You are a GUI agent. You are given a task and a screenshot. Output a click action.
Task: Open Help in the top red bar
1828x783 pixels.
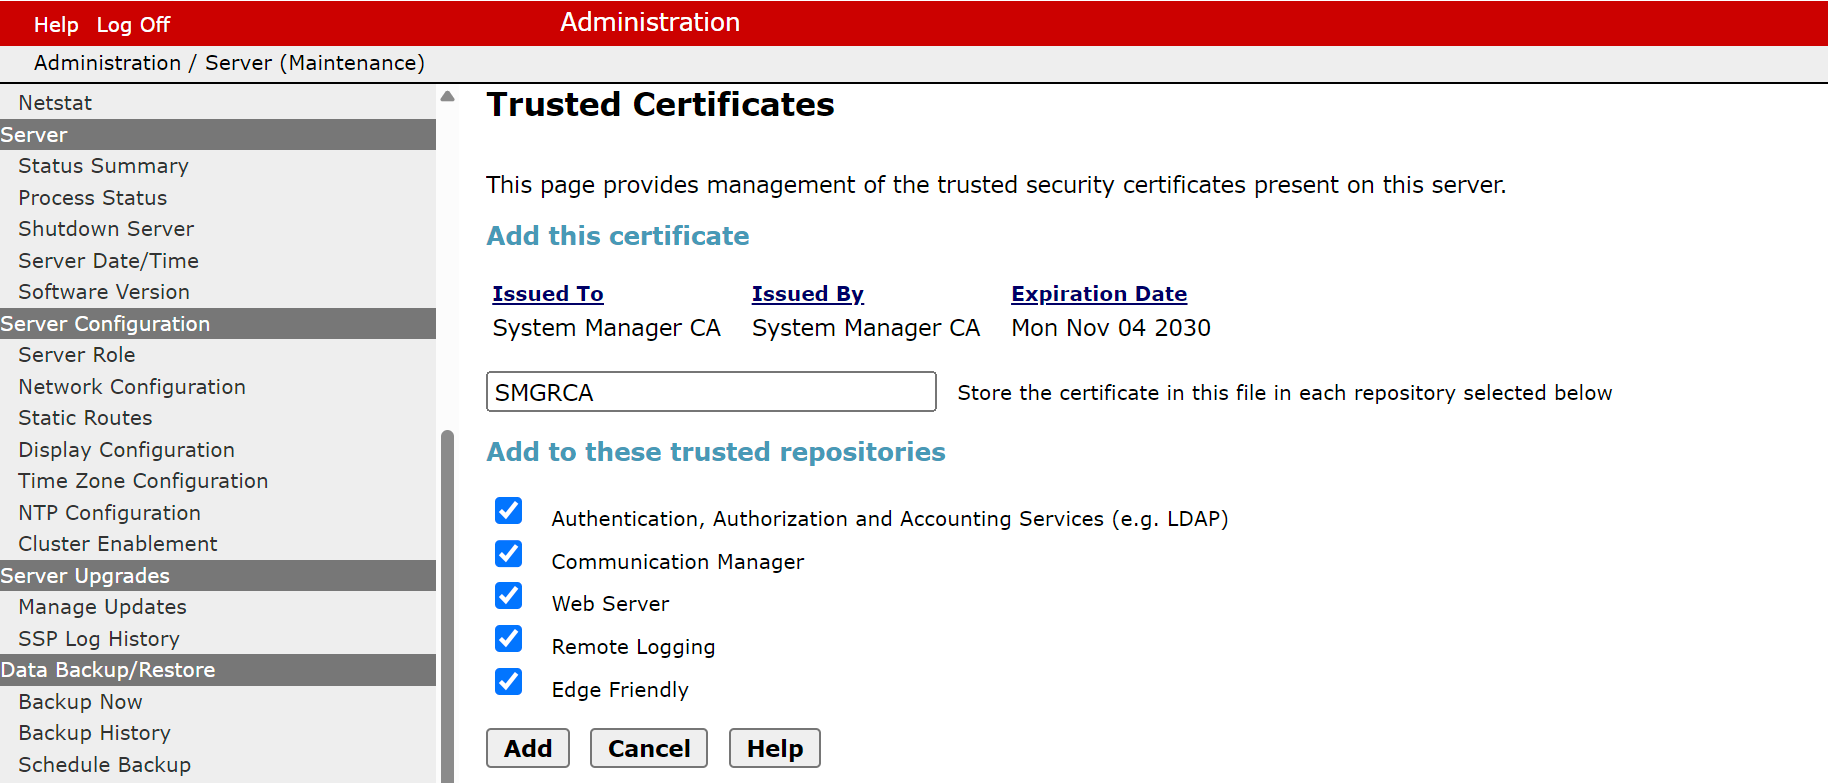click(x=56, y=25)
